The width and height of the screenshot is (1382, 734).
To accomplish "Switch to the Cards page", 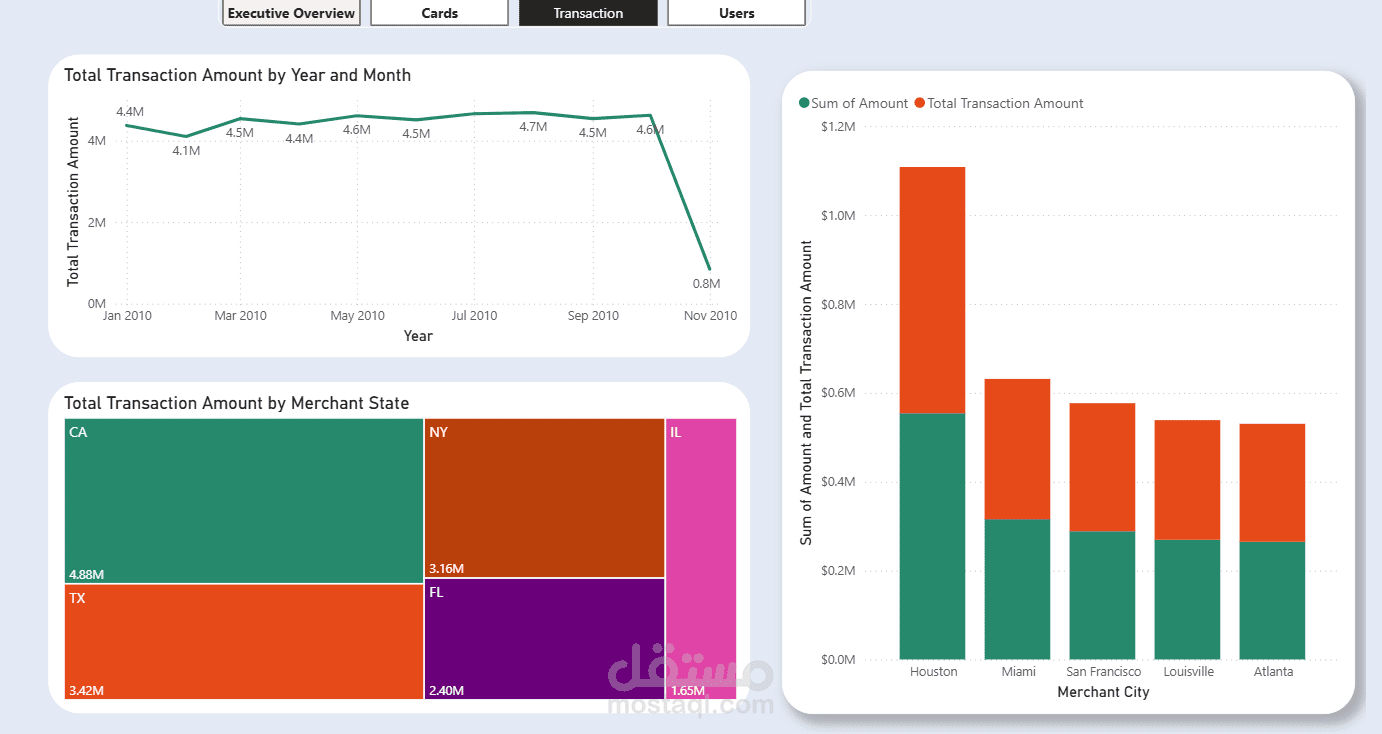I will pyautogui.click(x=439, y=13).
